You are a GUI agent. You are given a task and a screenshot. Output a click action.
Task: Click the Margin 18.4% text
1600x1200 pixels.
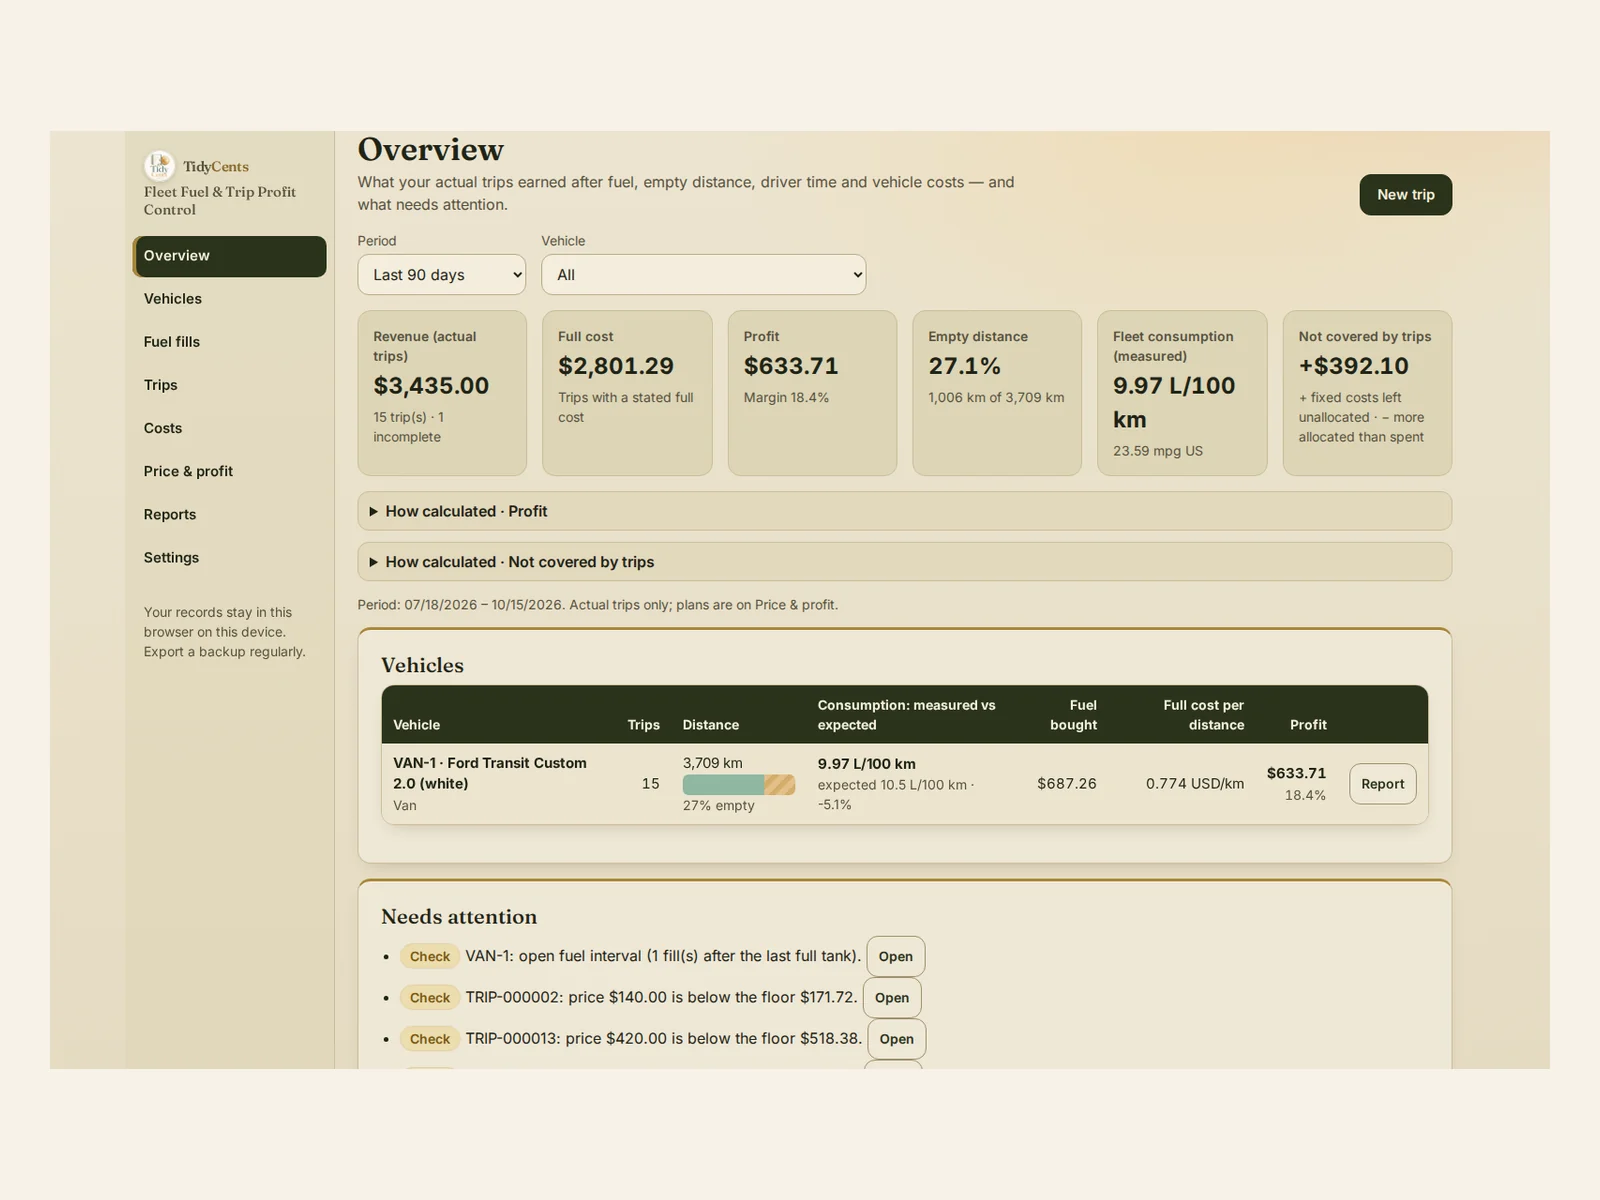coord(787,398)
